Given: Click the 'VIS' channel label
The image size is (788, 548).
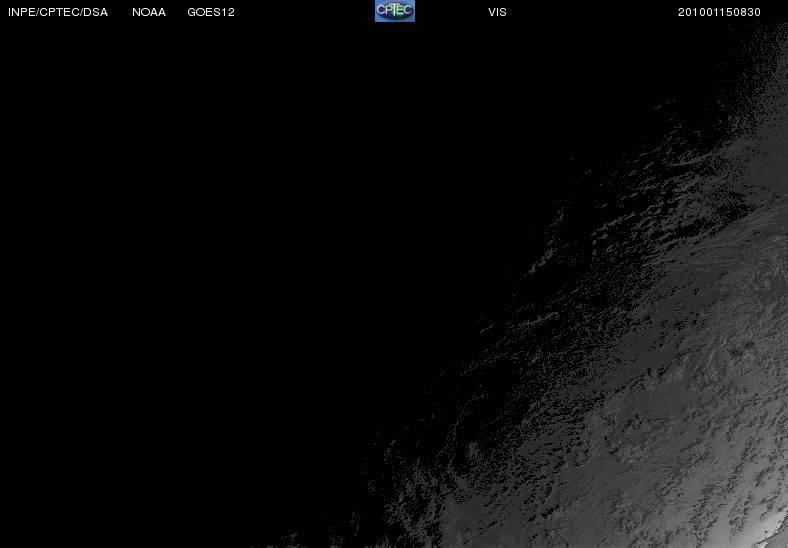Looking at the screenshot, I should [497, 12].
